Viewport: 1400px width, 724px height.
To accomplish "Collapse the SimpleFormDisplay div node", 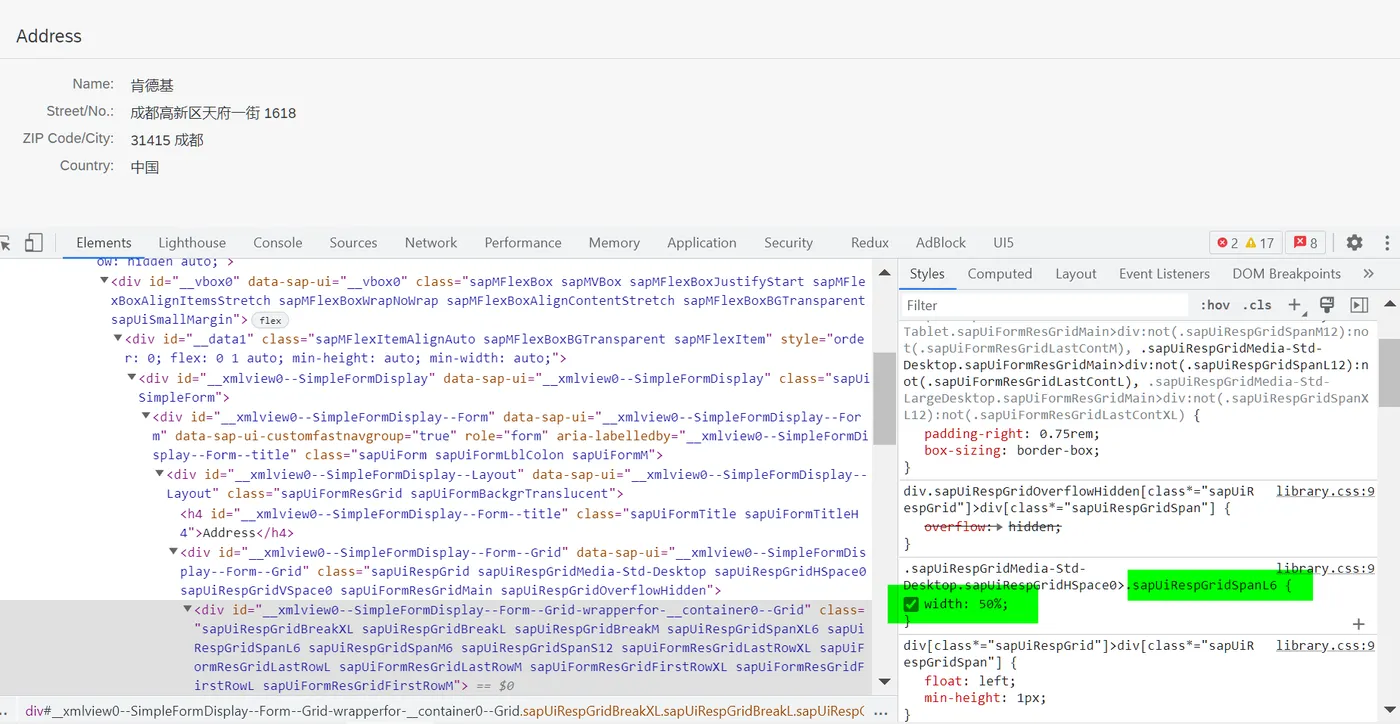I will [x=132, y=378].
